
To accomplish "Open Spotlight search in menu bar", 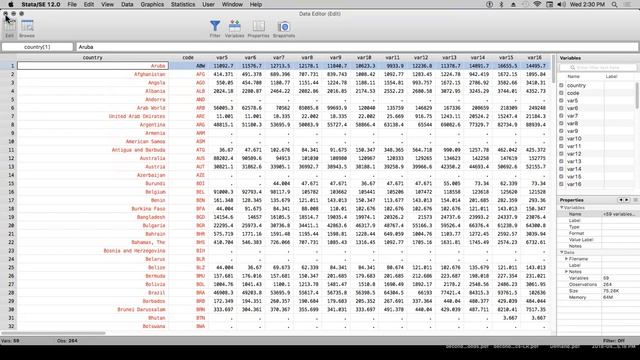I will (x=614, y=4).
